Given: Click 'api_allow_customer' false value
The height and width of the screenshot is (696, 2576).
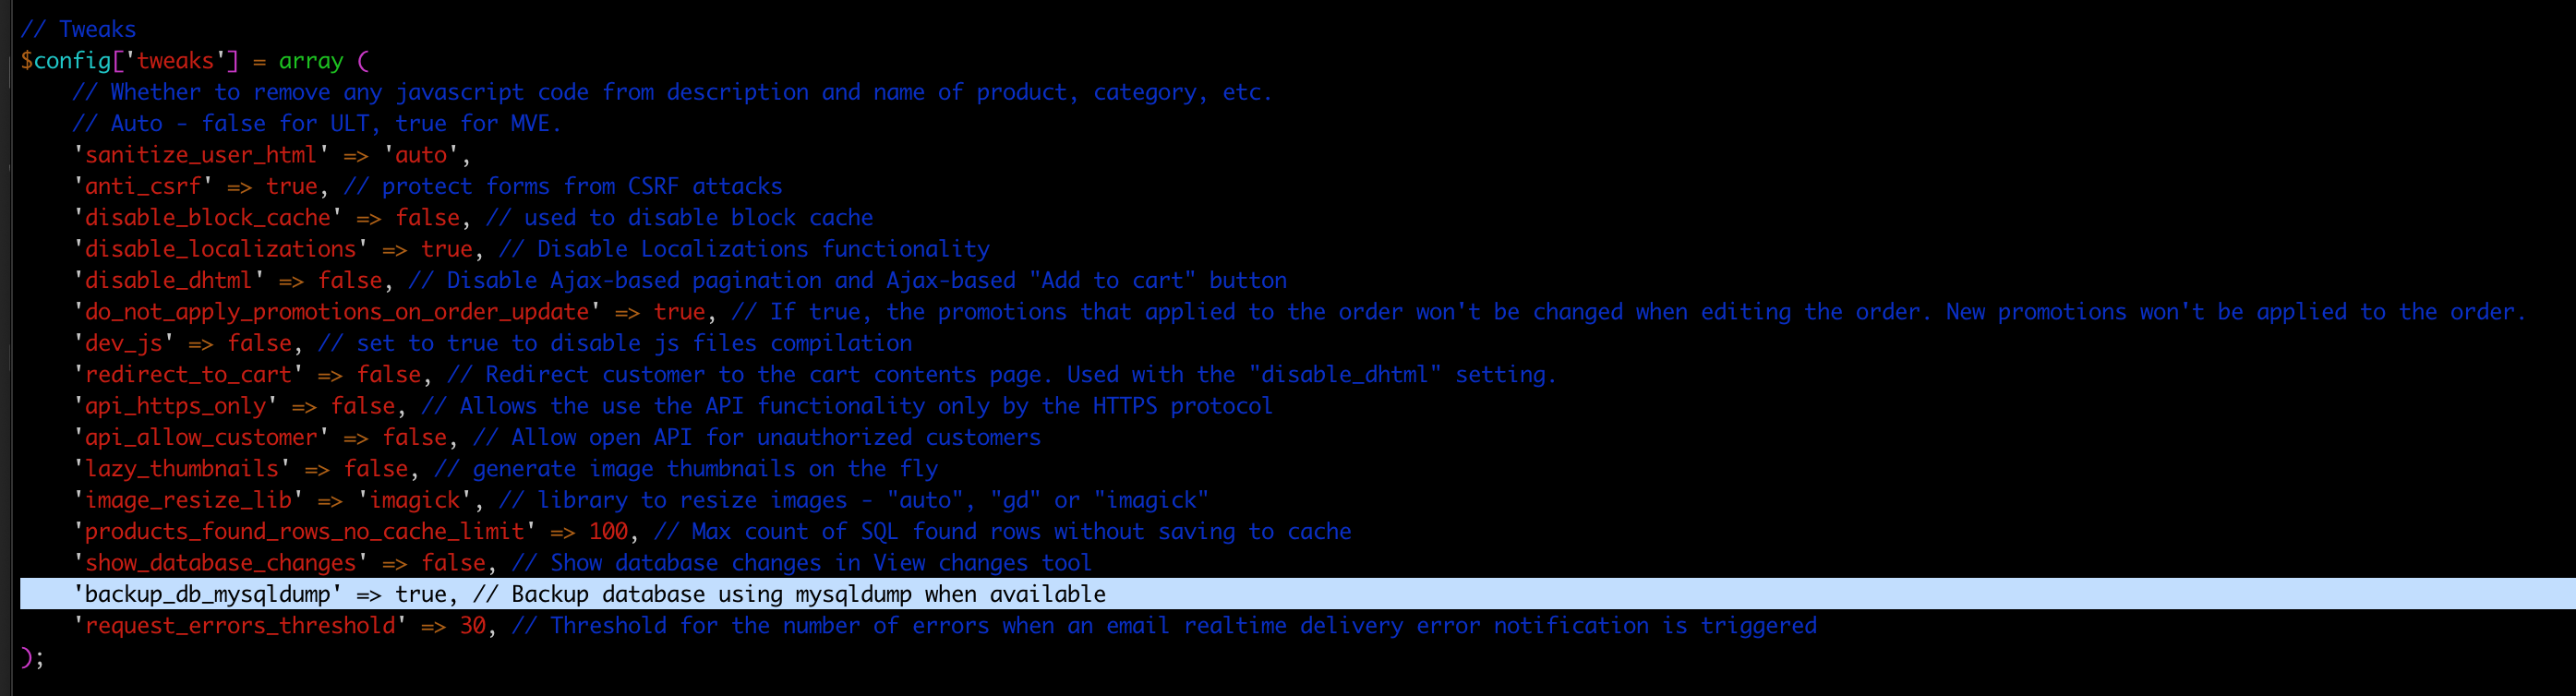Looking at the screenshot, I should click(415, 437).
